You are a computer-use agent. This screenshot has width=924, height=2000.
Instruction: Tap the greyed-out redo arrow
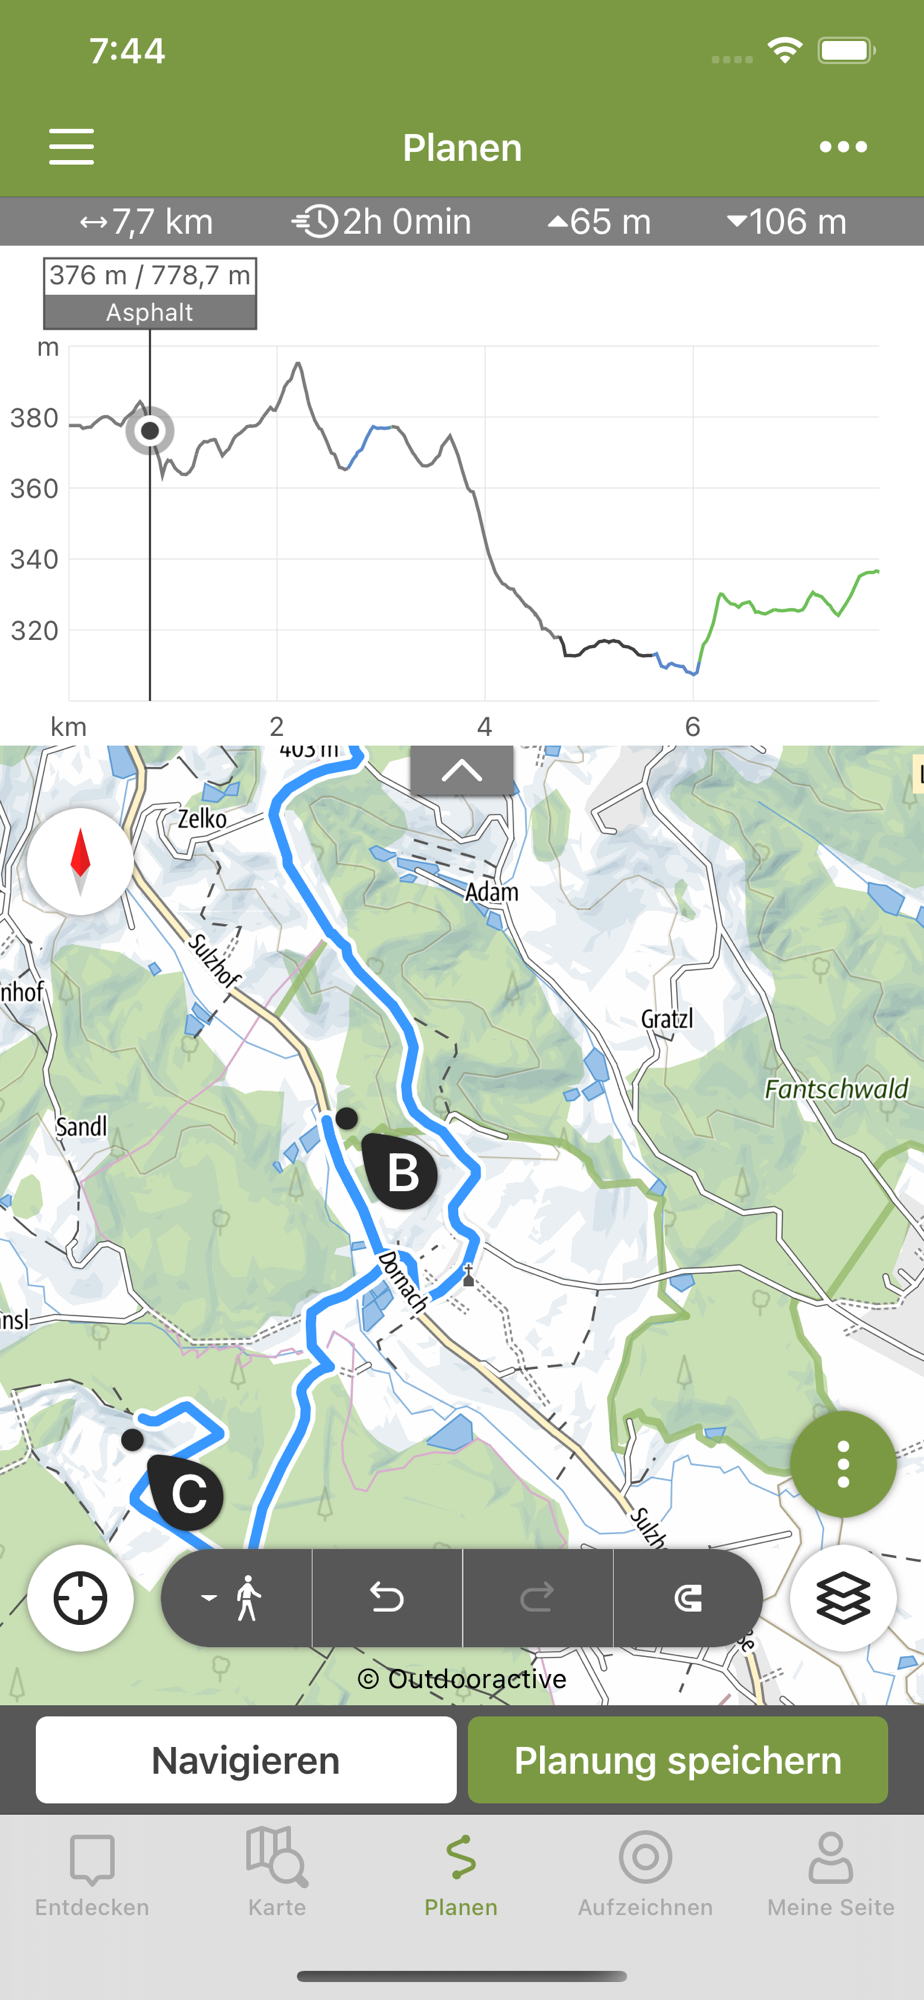pos(538,1598)
